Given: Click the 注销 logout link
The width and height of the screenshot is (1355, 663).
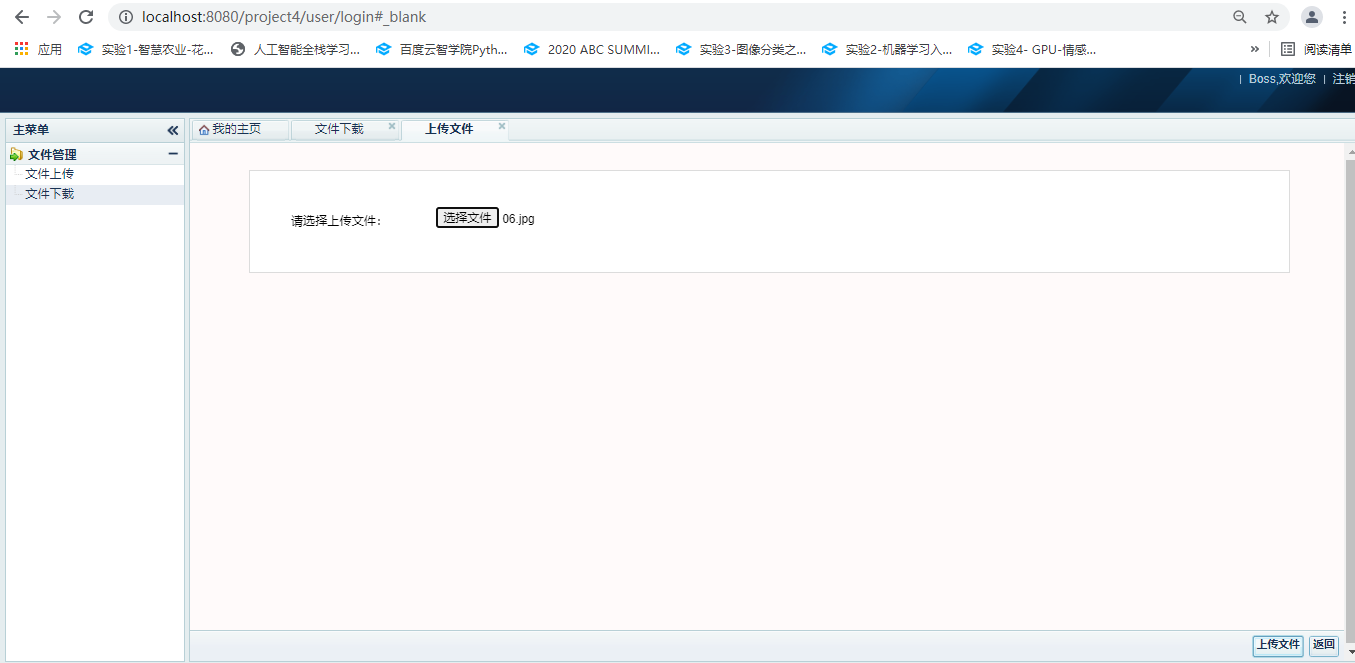Looking at the screenshot, I should [1342, 79].
